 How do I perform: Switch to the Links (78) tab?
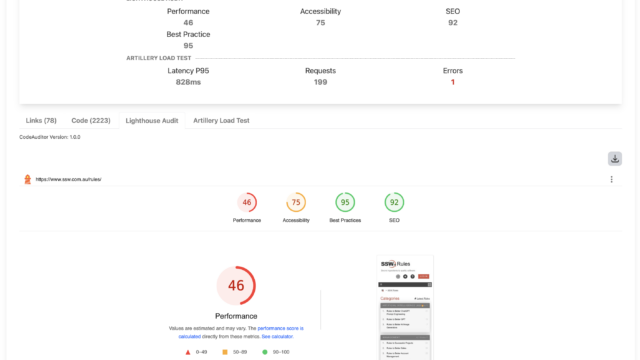click(x=41, y=120)
